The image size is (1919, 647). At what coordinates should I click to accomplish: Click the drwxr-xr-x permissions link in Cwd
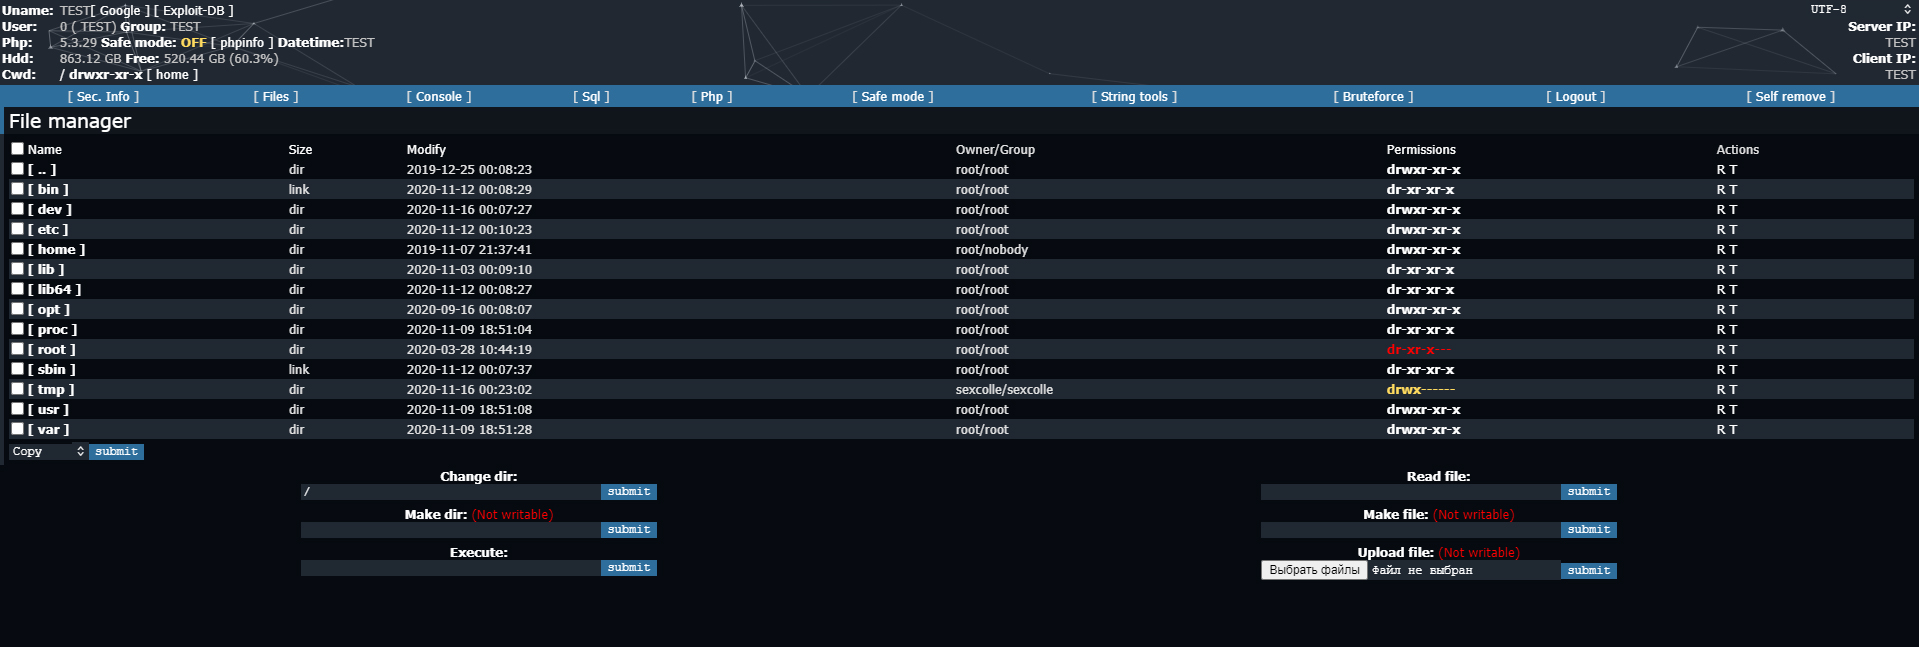coord(106,75)
